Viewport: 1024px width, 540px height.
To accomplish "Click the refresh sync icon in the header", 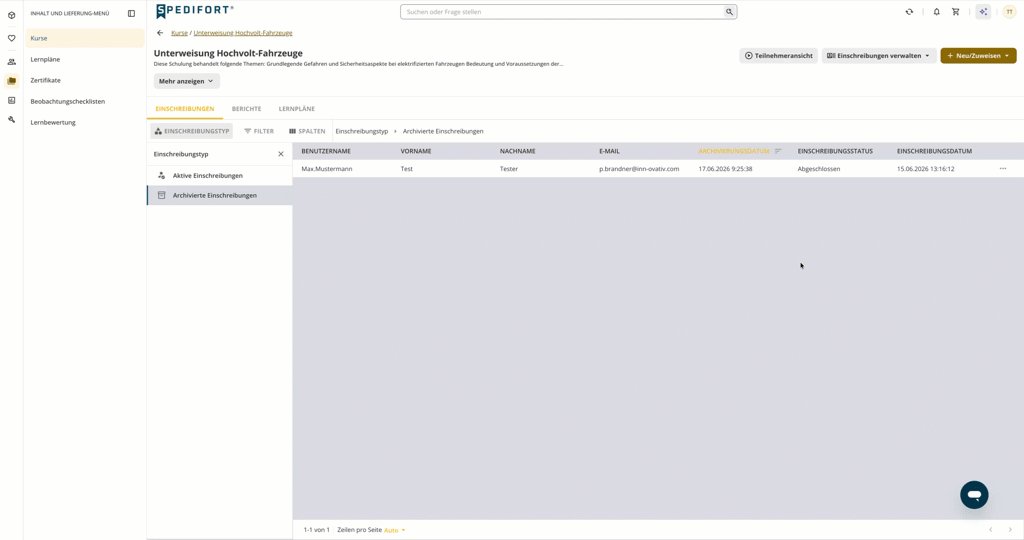I will 909,12.
